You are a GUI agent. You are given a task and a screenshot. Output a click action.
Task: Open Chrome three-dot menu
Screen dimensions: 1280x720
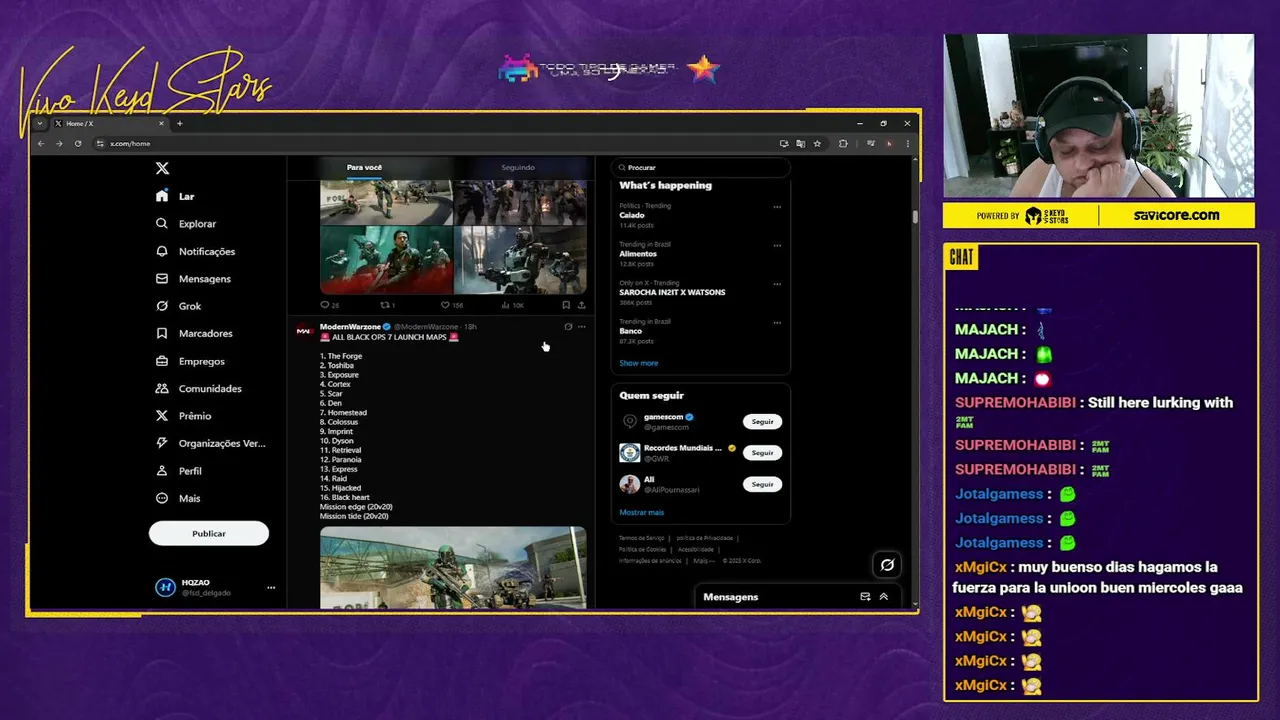click(x=907, y=143)
